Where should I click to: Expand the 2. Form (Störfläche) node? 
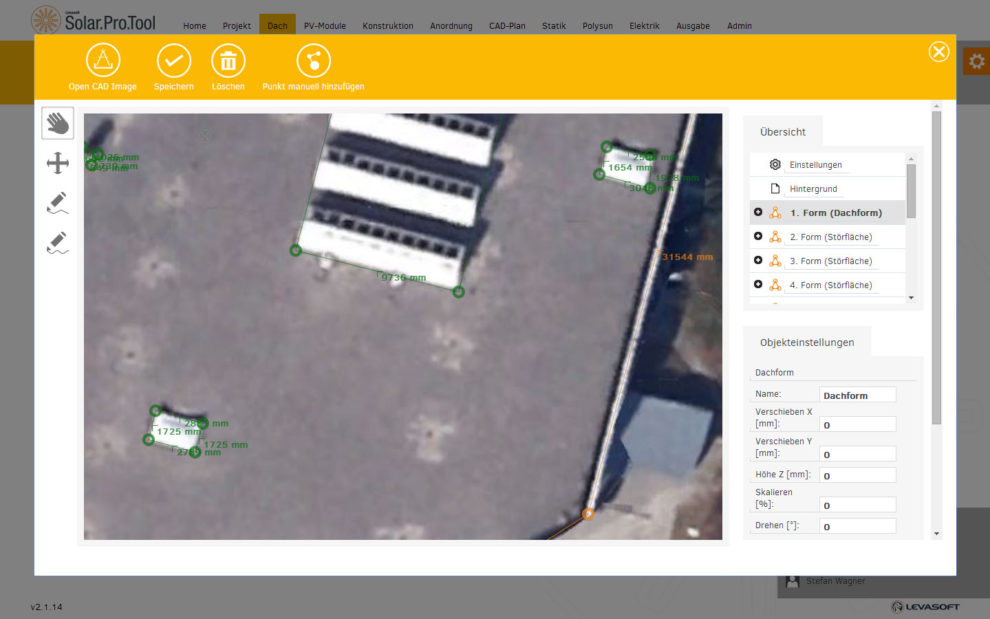point(758,236)
